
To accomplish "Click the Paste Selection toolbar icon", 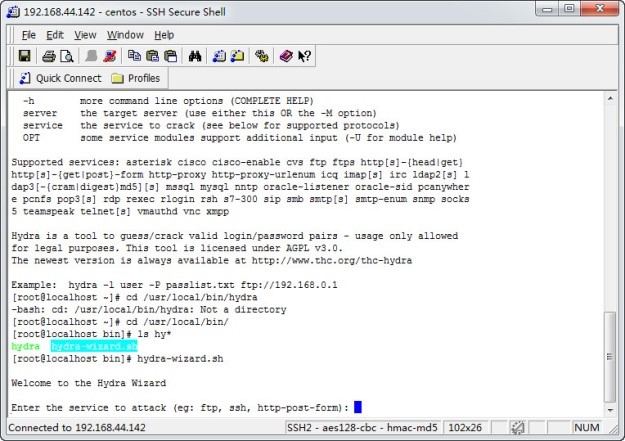I will tap(171, 56).
